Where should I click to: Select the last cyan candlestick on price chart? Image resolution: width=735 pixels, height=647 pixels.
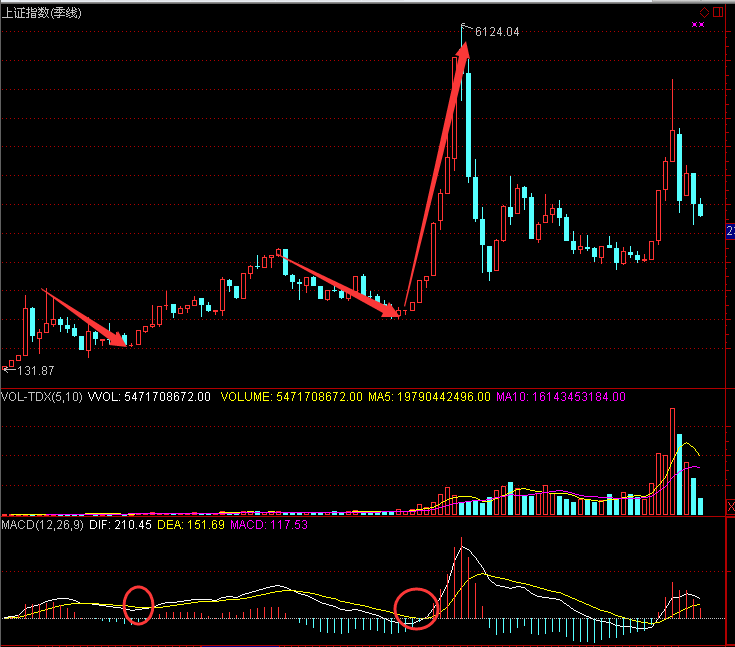pyautogui.click(x=700, y=207)
